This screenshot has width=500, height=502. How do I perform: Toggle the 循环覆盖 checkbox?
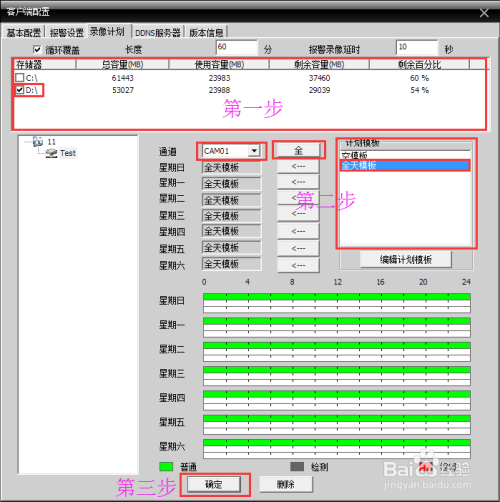pyautogui.click(x=37, y=50)
